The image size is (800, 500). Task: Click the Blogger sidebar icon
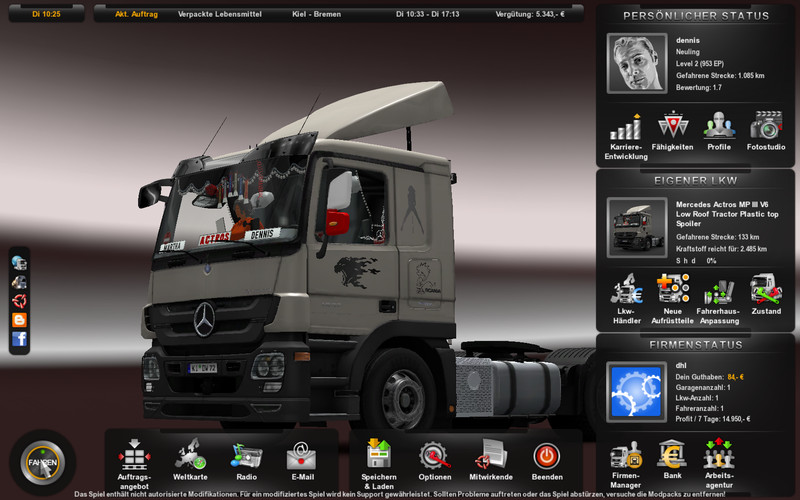tap(19, 320)
